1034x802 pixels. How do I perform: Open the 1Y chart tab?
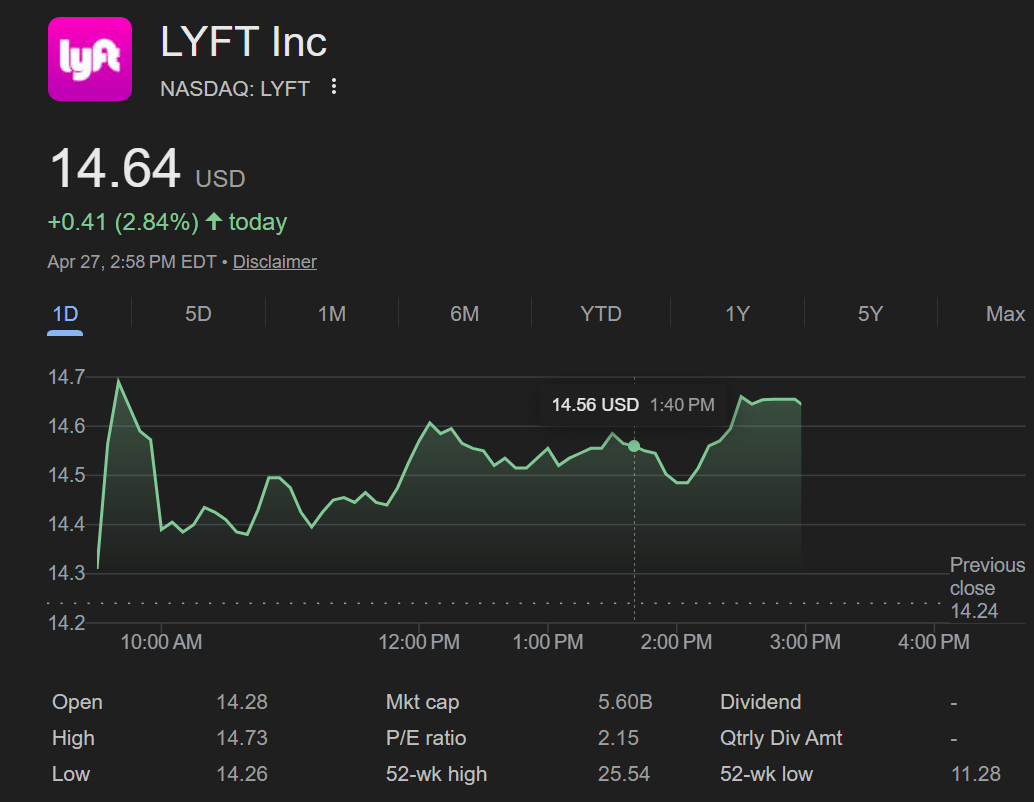click(x=737, y=314)
